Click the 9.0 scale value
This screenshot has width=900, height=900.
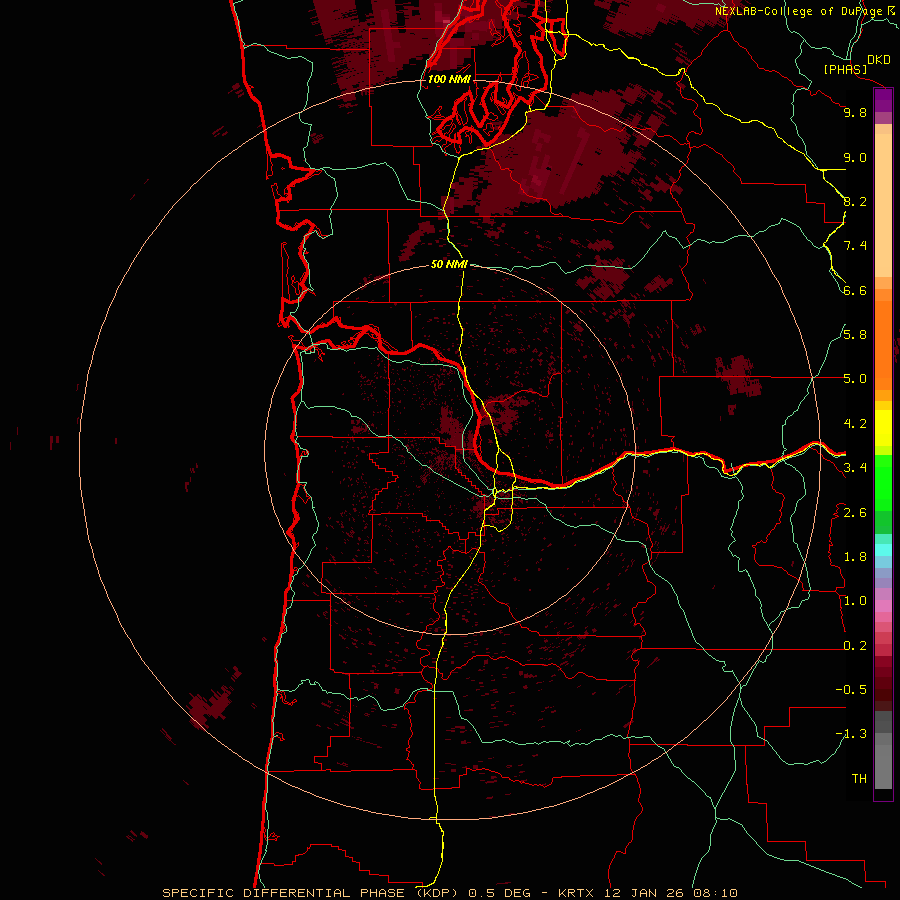pos(855,157)
